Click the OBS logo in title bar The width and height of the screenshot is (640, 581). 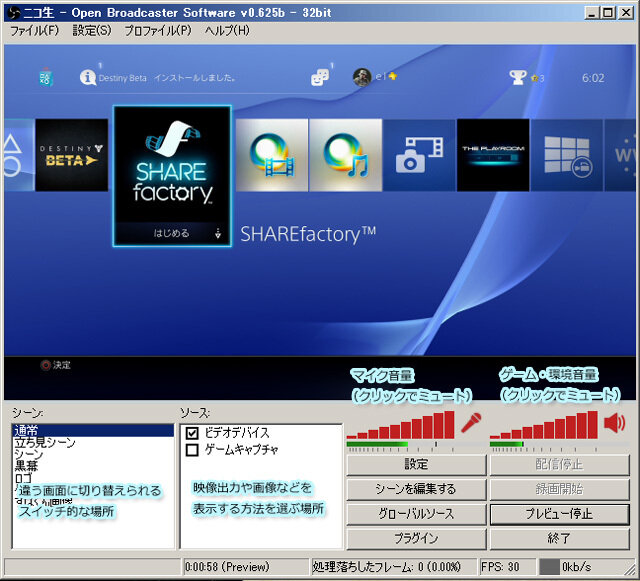(x=15, y=13)
